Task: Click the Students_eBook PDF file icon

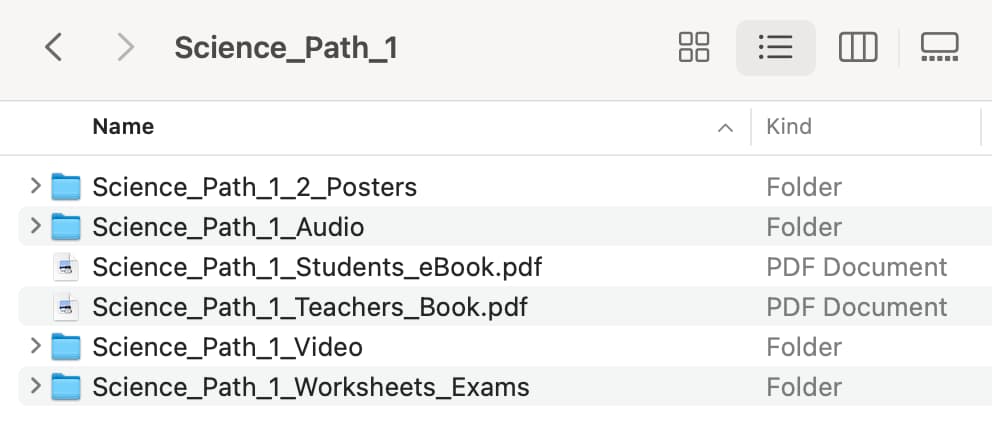Action: (x=66, y=267)
